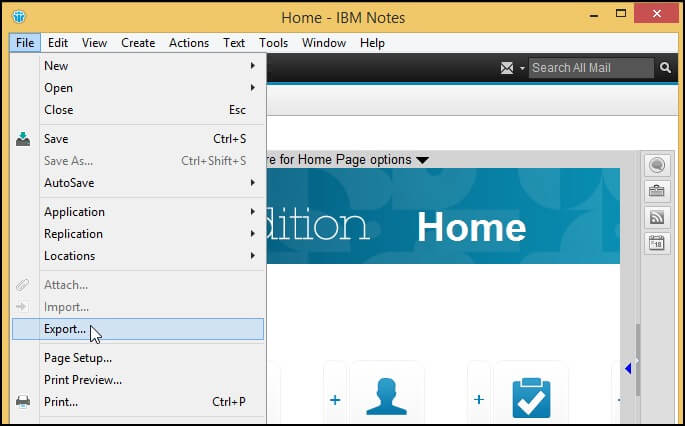Image resolution: width=685 pixels, height=426 pixels.
Task: Click the To Do clipboard checkmark icon
Action: click(531, 398)
